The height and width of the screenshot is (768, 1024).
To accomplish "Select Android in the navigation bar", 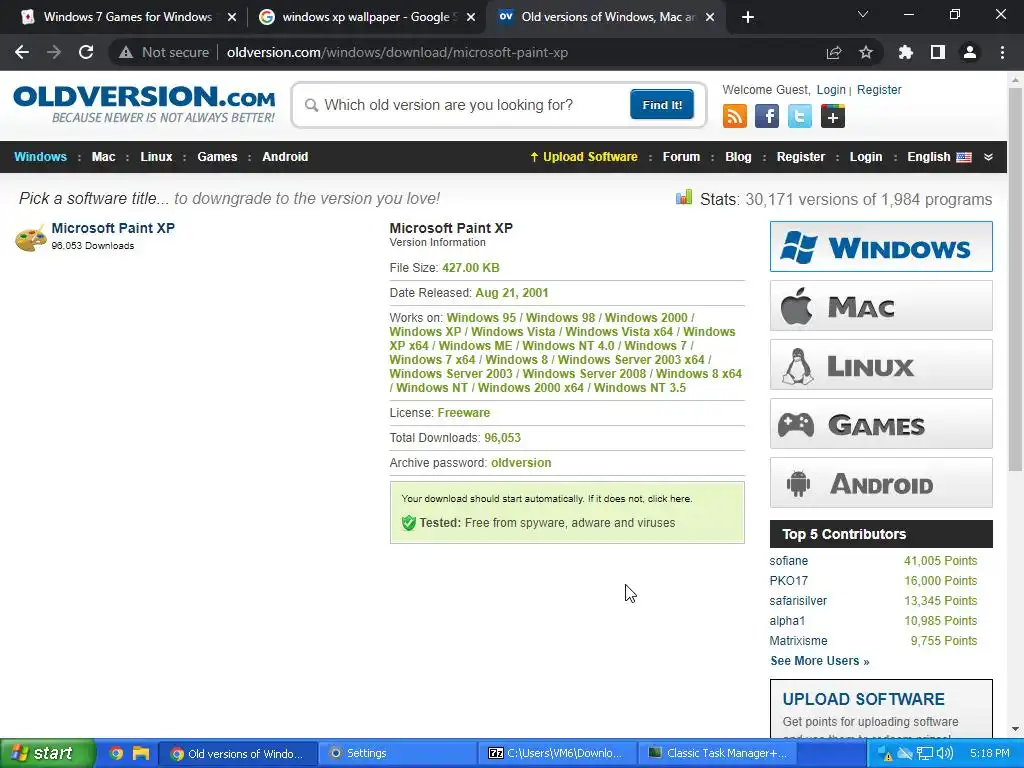I will 285,157.
